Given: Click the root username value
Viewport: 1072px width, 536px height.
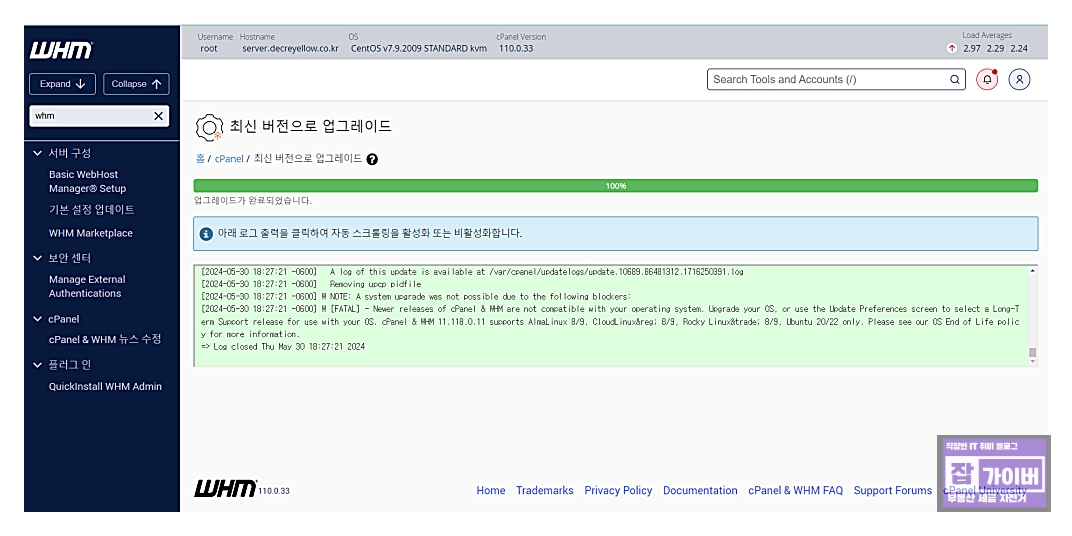Looking at the screenshot, I should (x=209, y=49).
